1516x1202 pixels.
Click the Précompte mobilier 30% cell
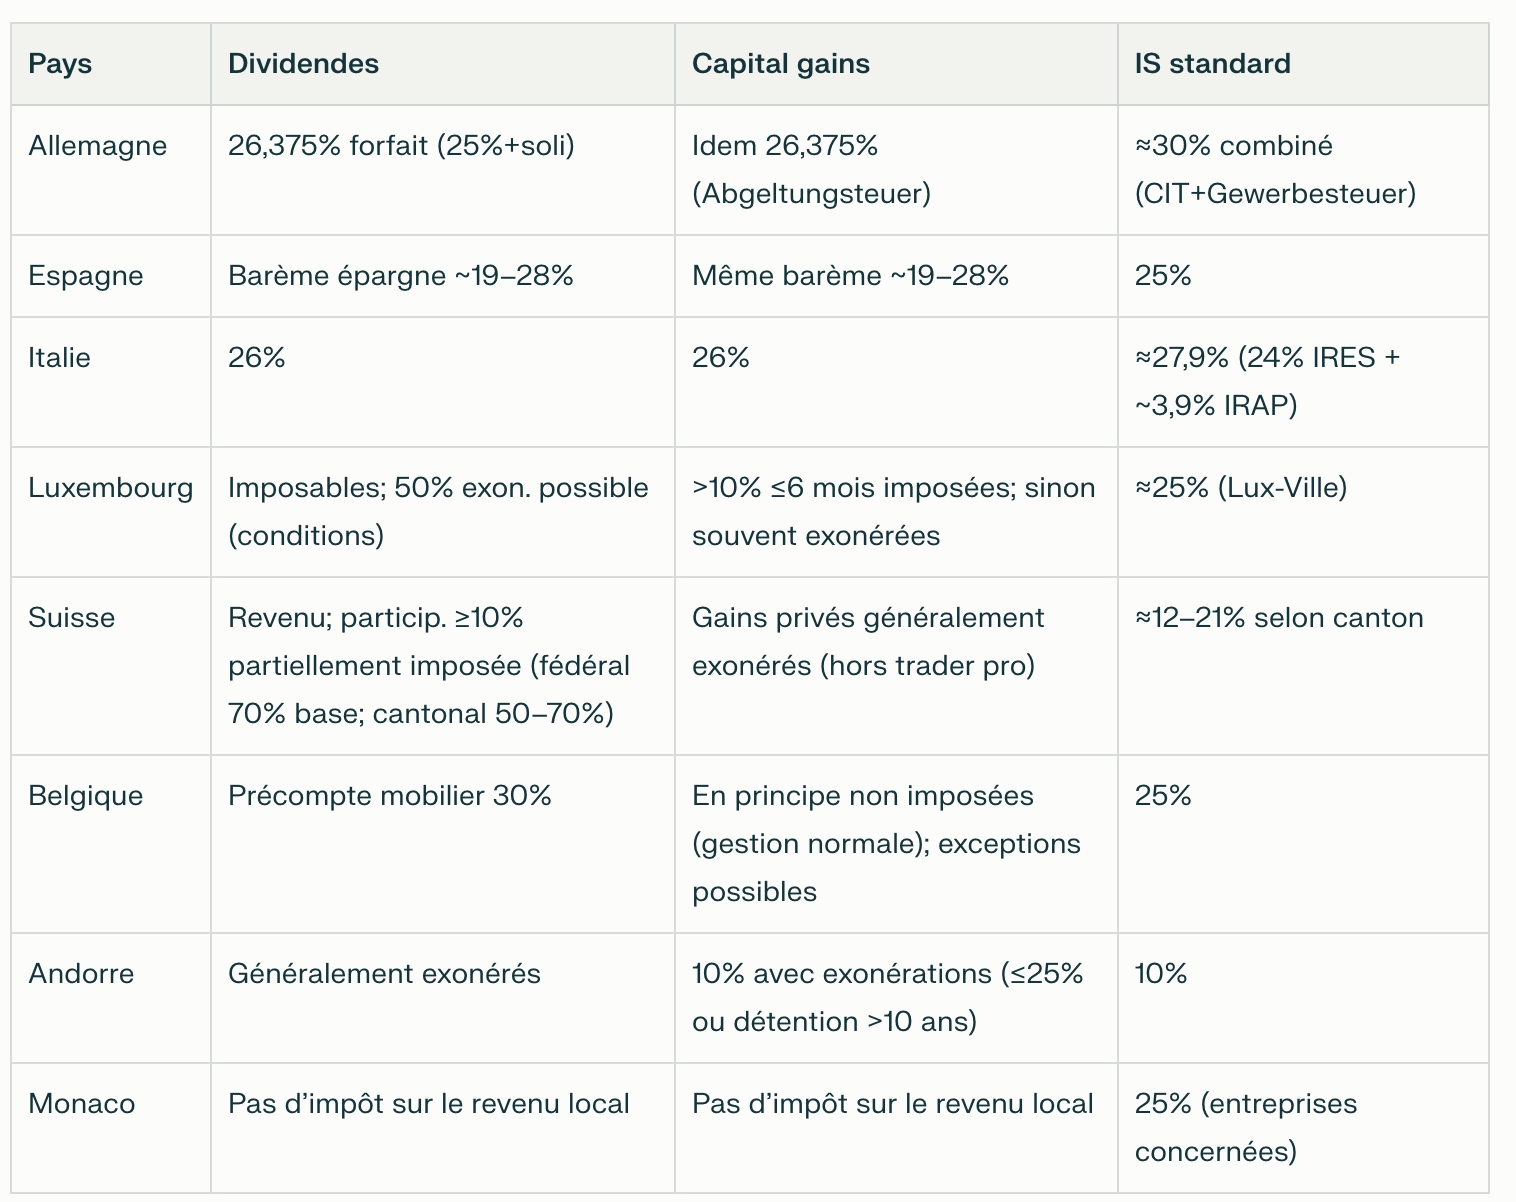coord(390,796)
